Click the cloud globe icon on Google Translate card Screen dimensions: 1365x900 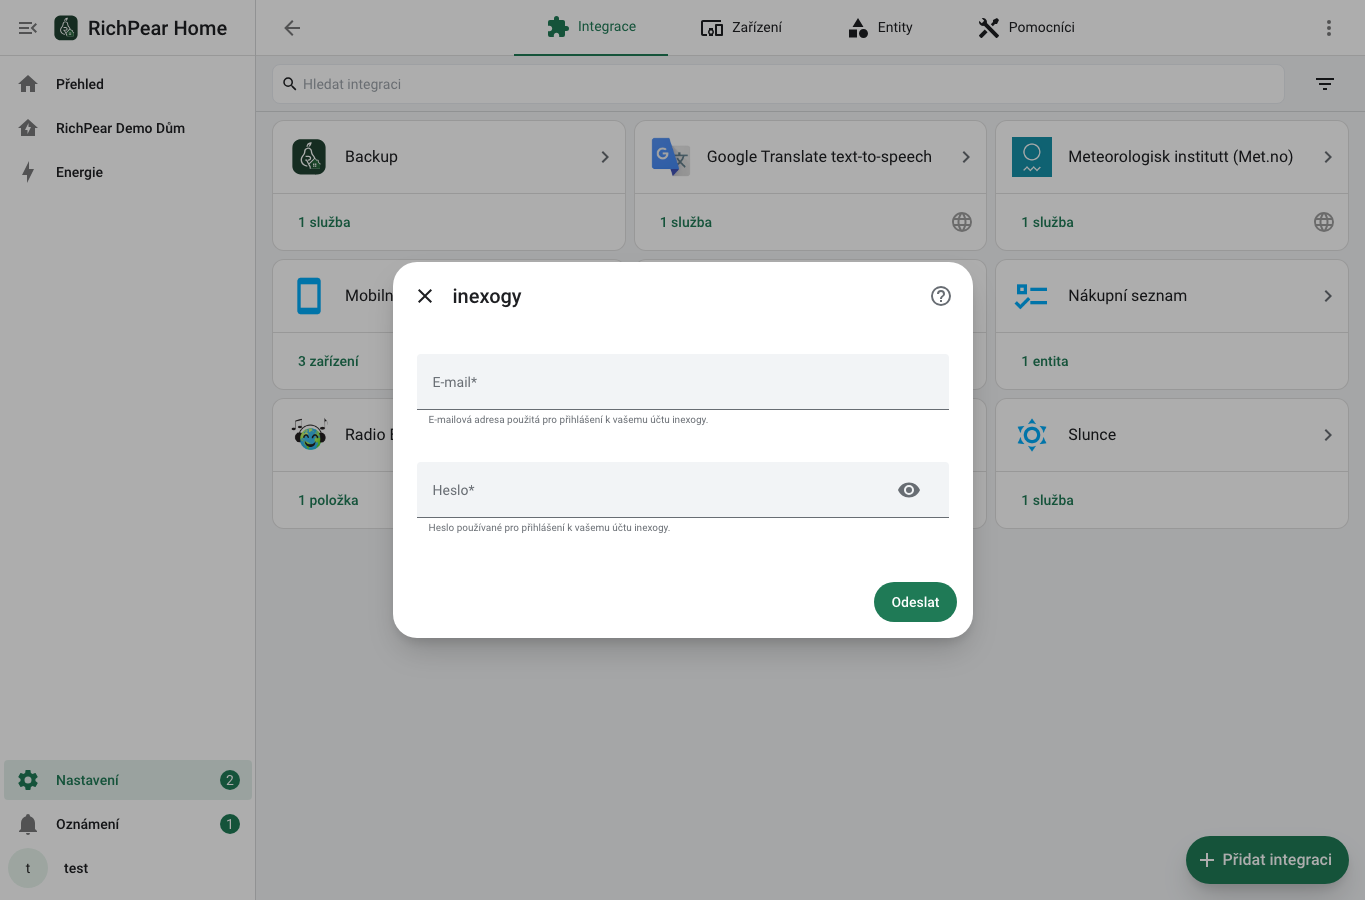(962, 222)
